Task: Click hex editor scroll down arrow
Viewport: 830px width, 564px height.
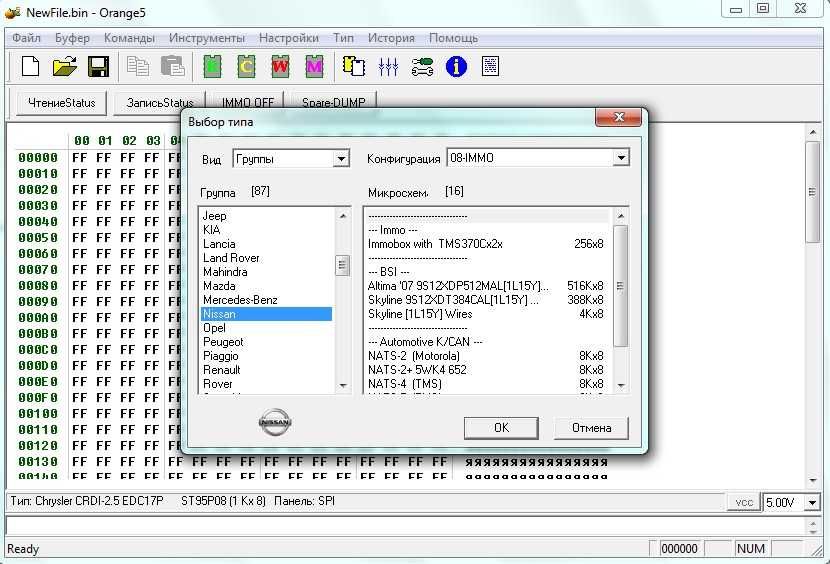Action: coord(813,481)
